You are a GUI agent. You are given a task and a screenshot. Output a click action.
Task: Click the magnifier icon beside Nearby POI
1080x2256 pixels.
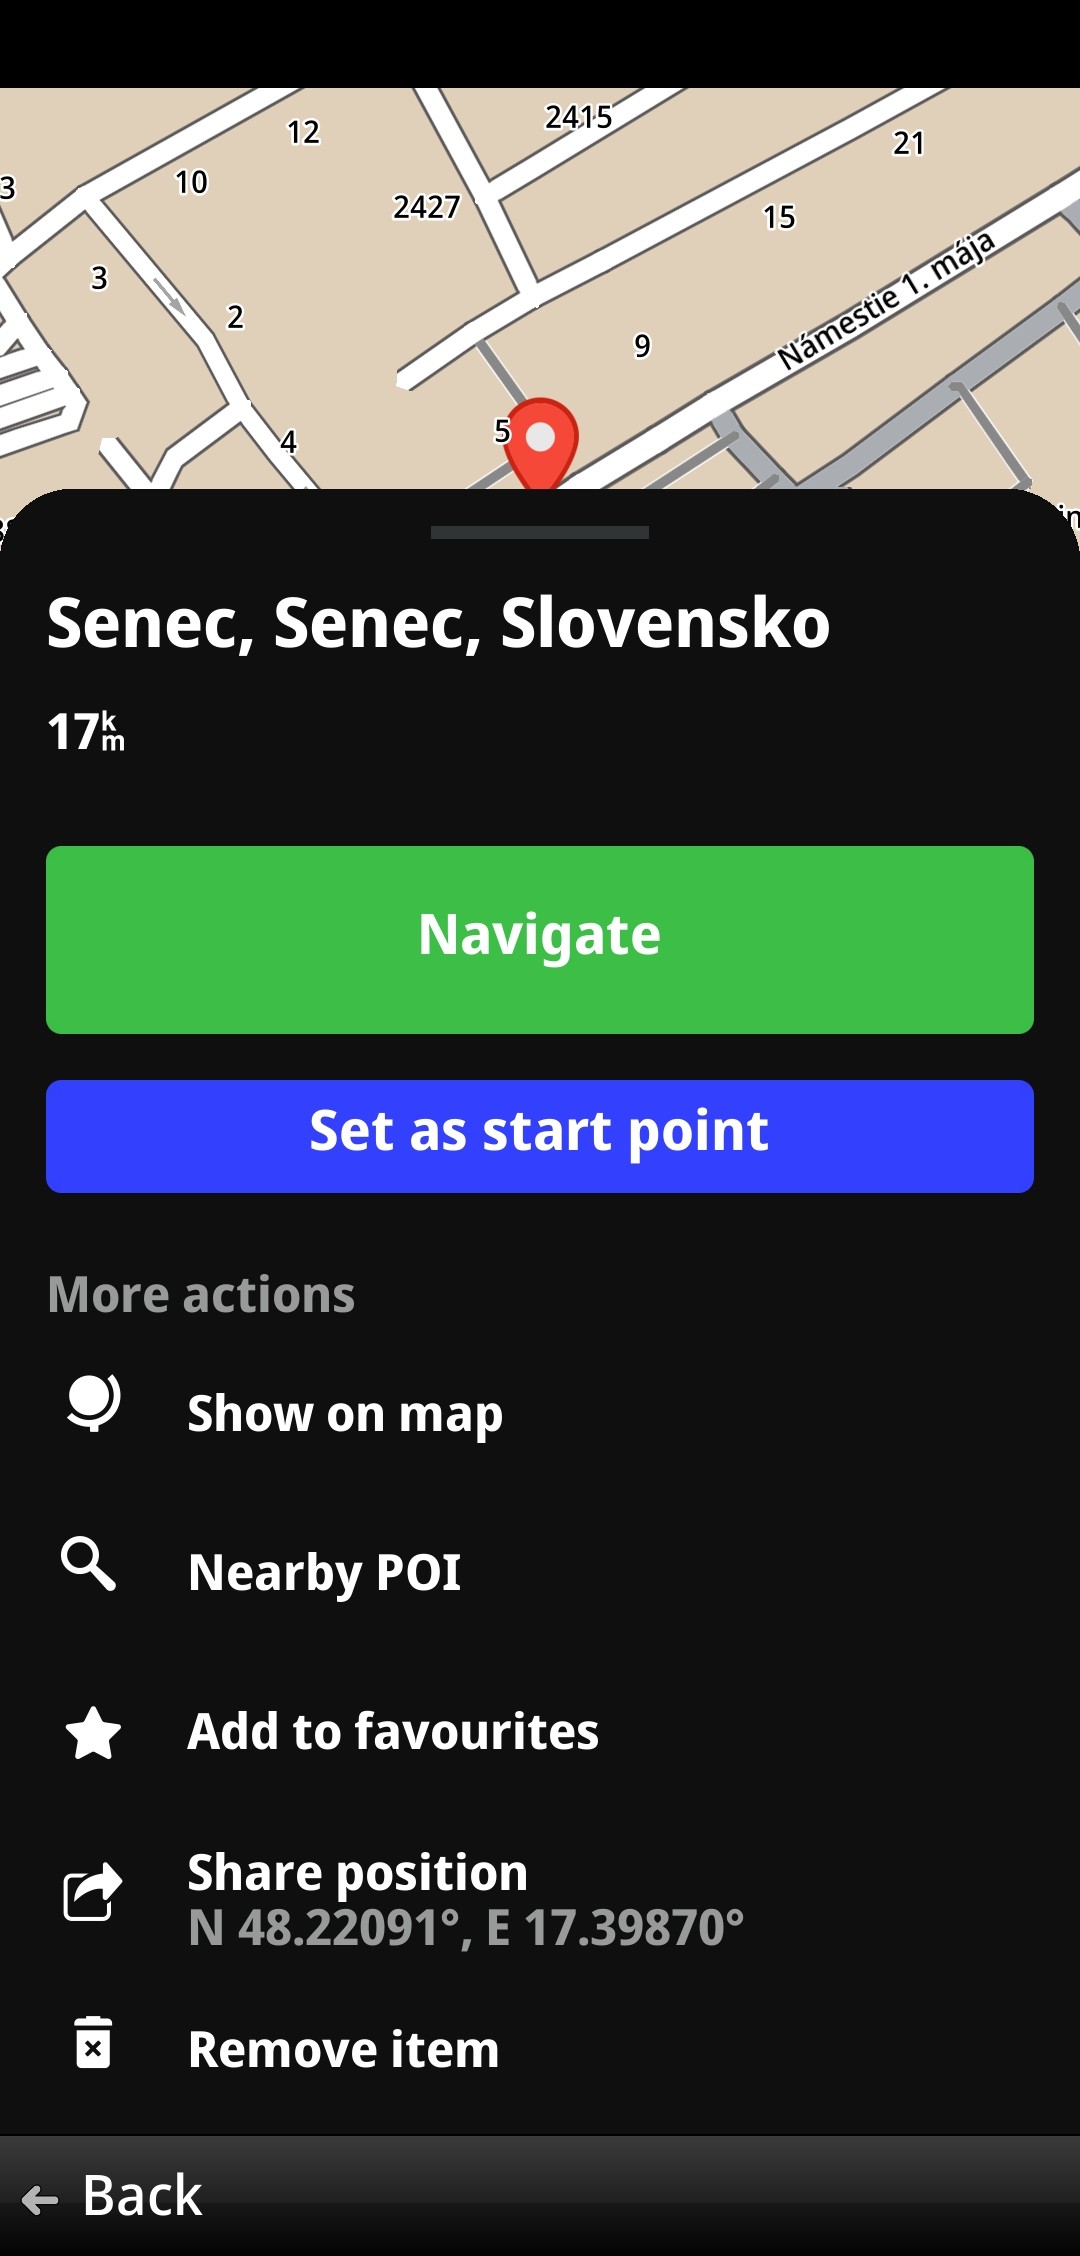[x=89, y=1564]
